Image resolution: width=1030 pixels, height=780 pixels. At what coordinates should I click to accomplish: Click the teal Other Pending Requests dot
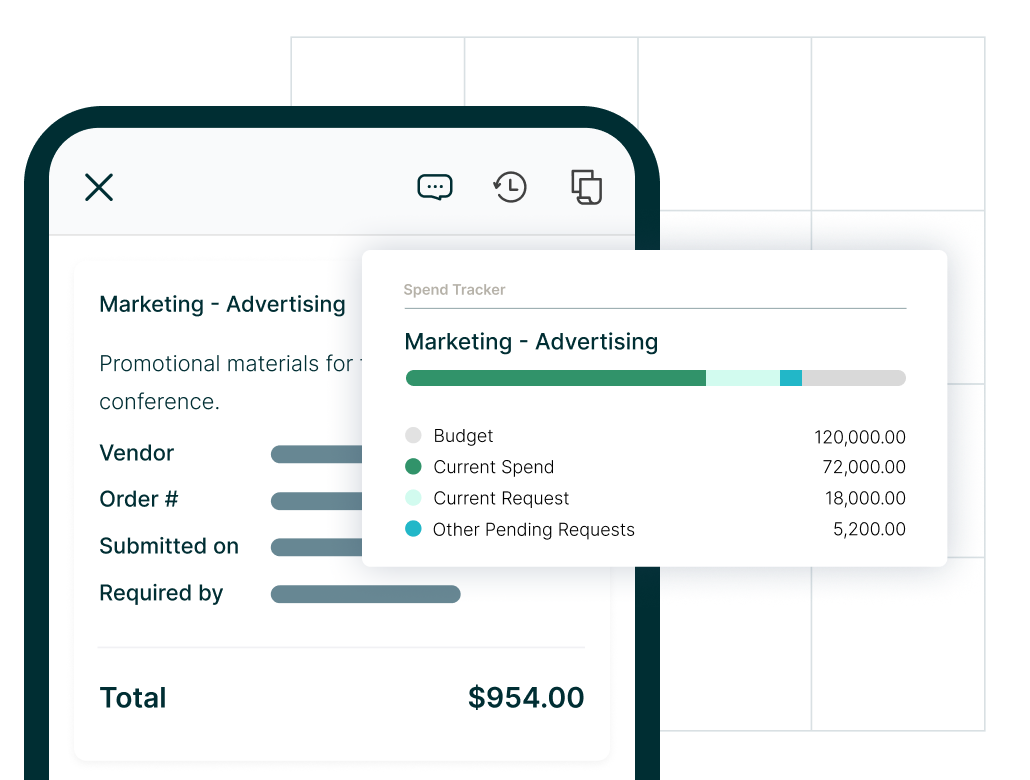[413, 528]
